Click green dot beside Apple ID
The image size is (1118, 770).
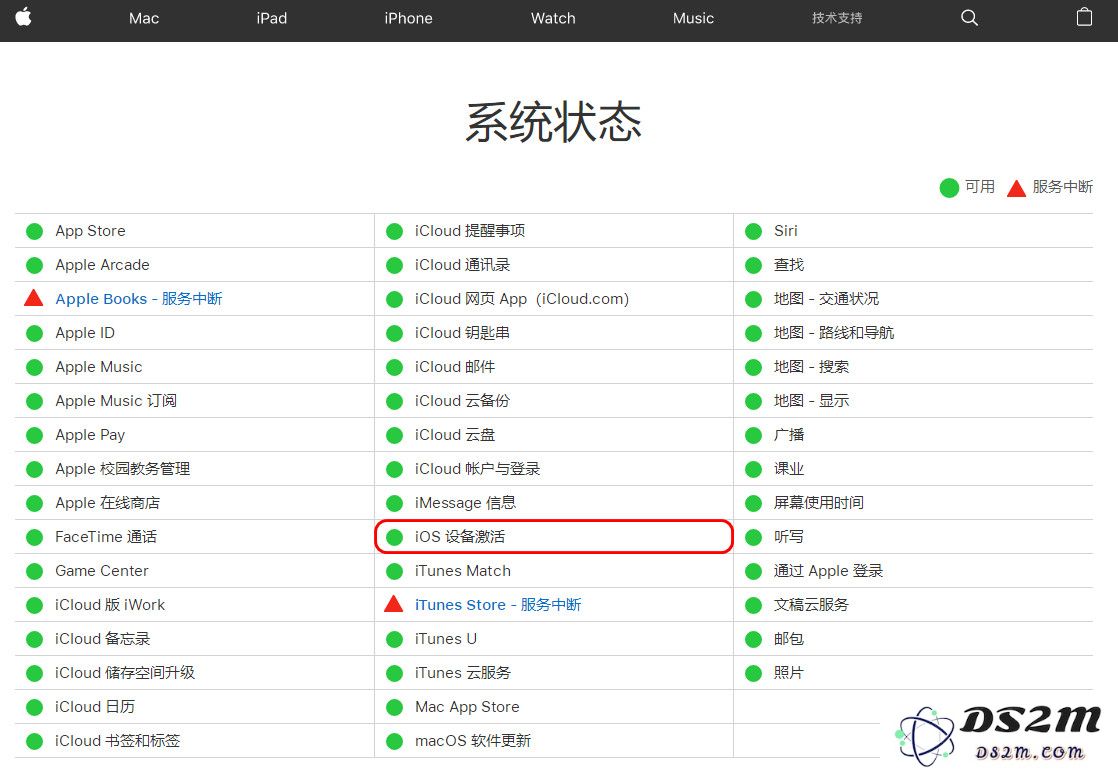(34, 333)
